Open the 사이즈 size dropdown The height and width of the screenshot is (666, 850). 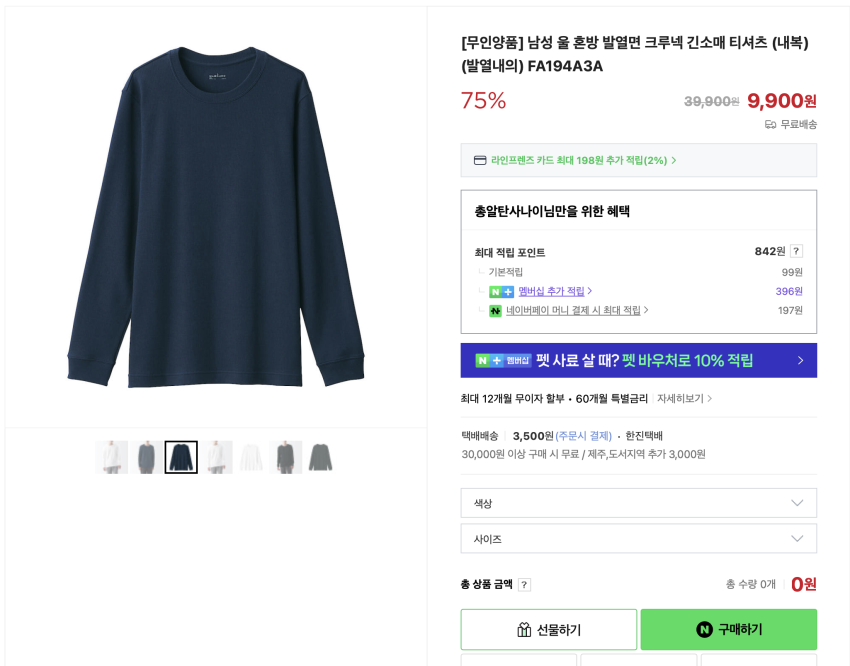(x=638, y=539)
